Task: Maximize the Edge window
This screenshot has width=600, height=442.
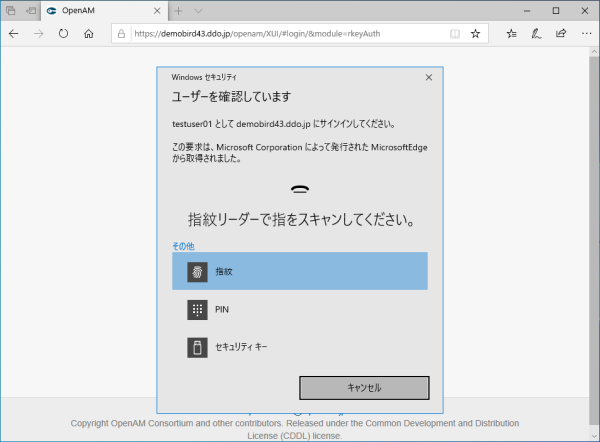Action: (x=556, y=11)
